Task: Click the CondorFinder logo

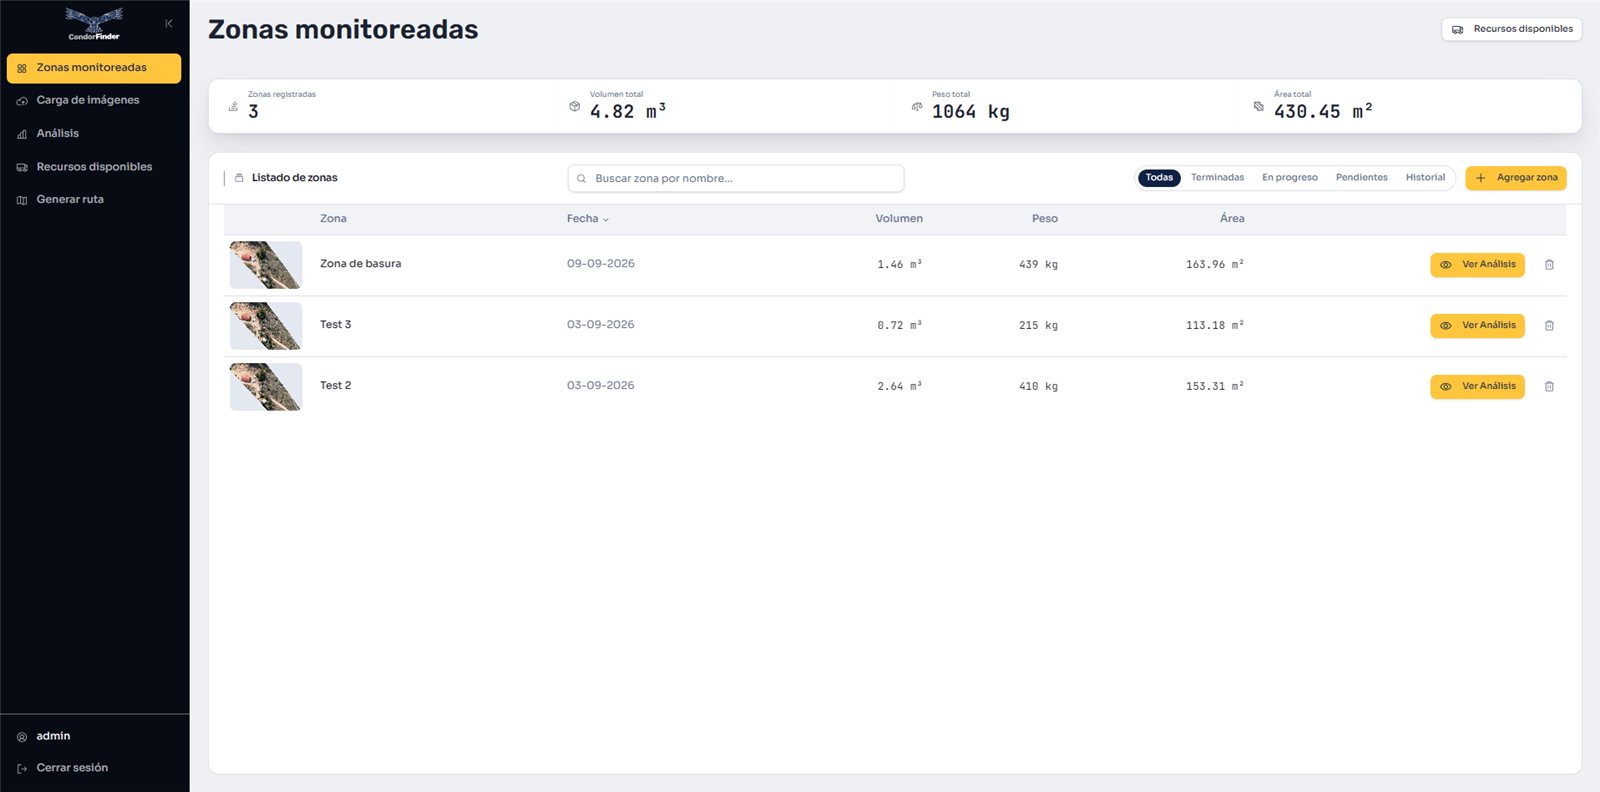Action: [94, 24]
